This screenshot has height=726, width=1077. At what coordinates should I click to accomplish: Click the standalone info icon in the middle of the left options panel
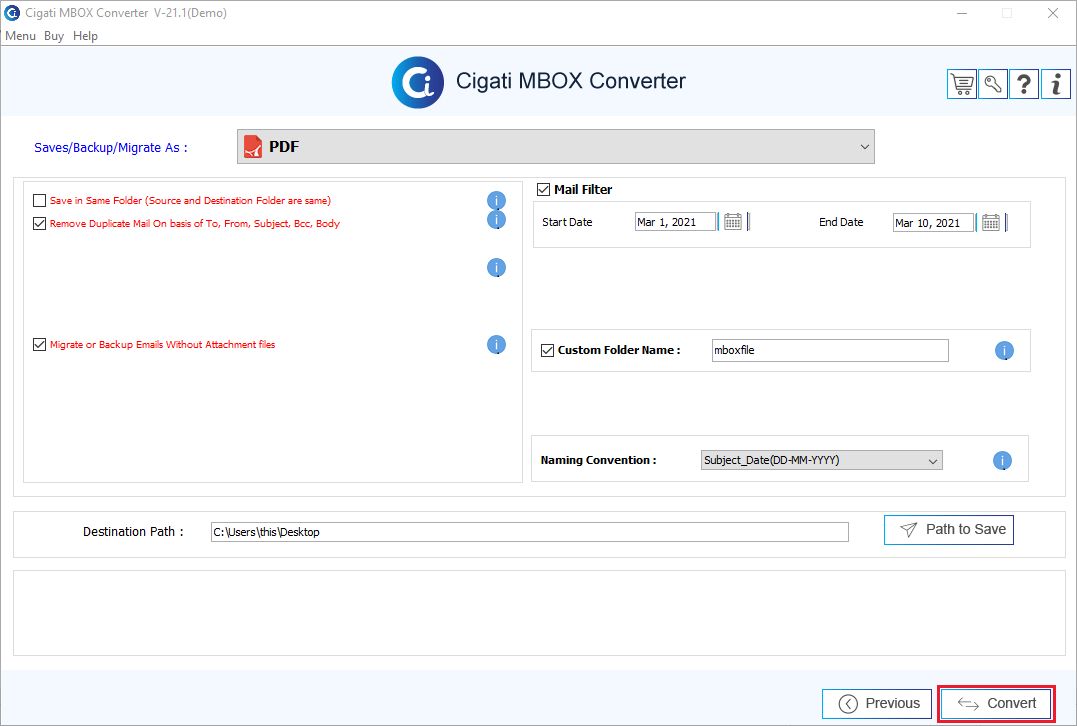point(497,268)
